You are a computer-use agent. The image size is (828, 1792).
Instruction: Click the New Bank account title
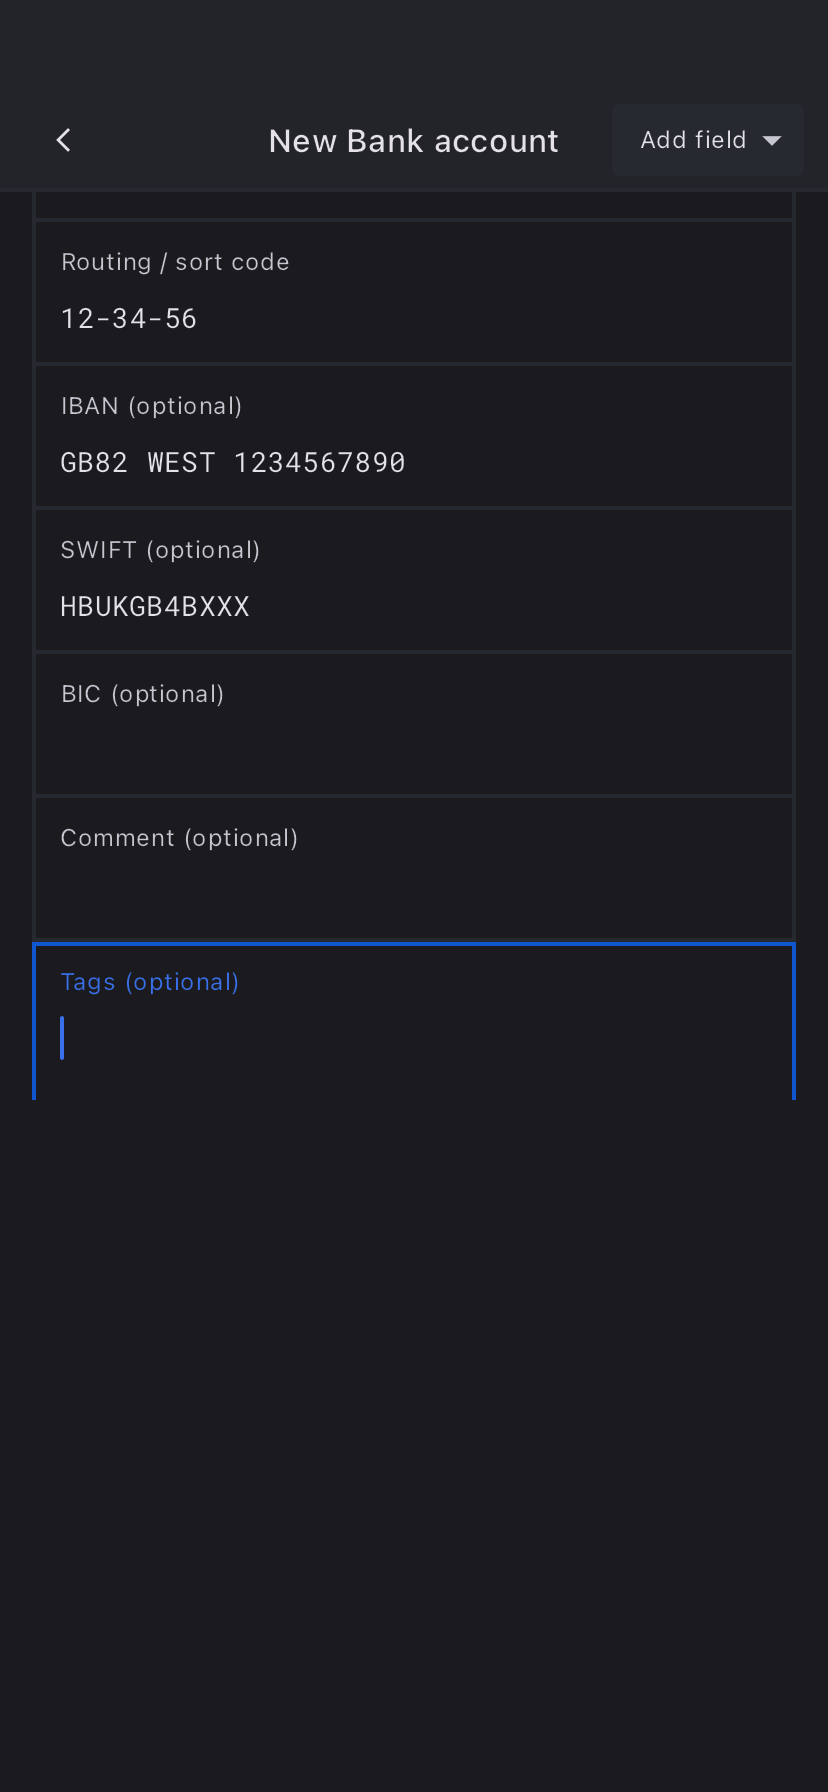pos(413,141)
